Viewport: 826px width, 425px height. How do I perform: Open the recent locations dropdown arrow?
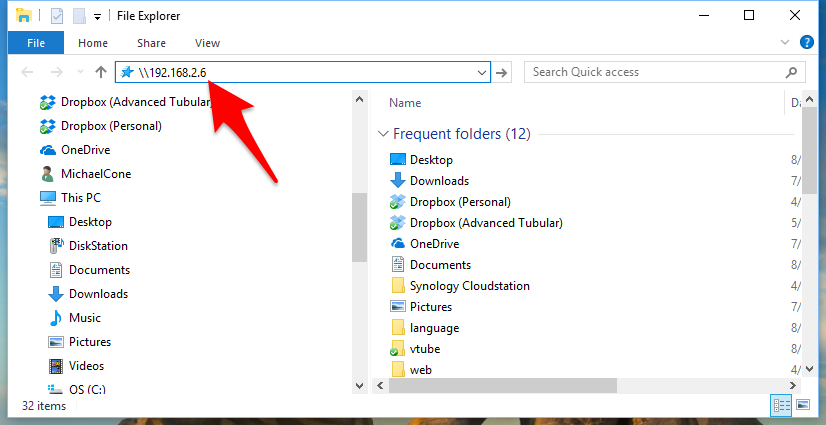click(79, 72)
